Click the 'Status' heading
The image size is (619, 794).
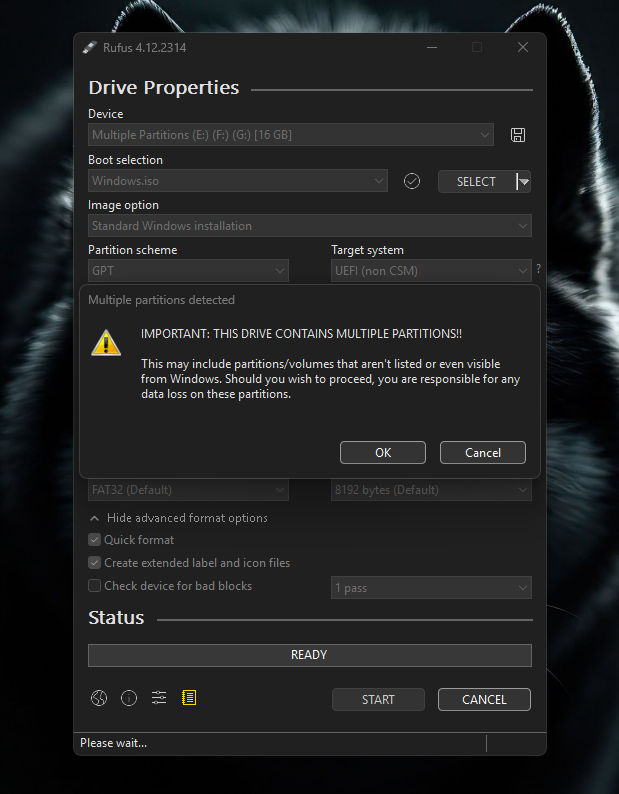pyautogui.click(x=116, y=618)
